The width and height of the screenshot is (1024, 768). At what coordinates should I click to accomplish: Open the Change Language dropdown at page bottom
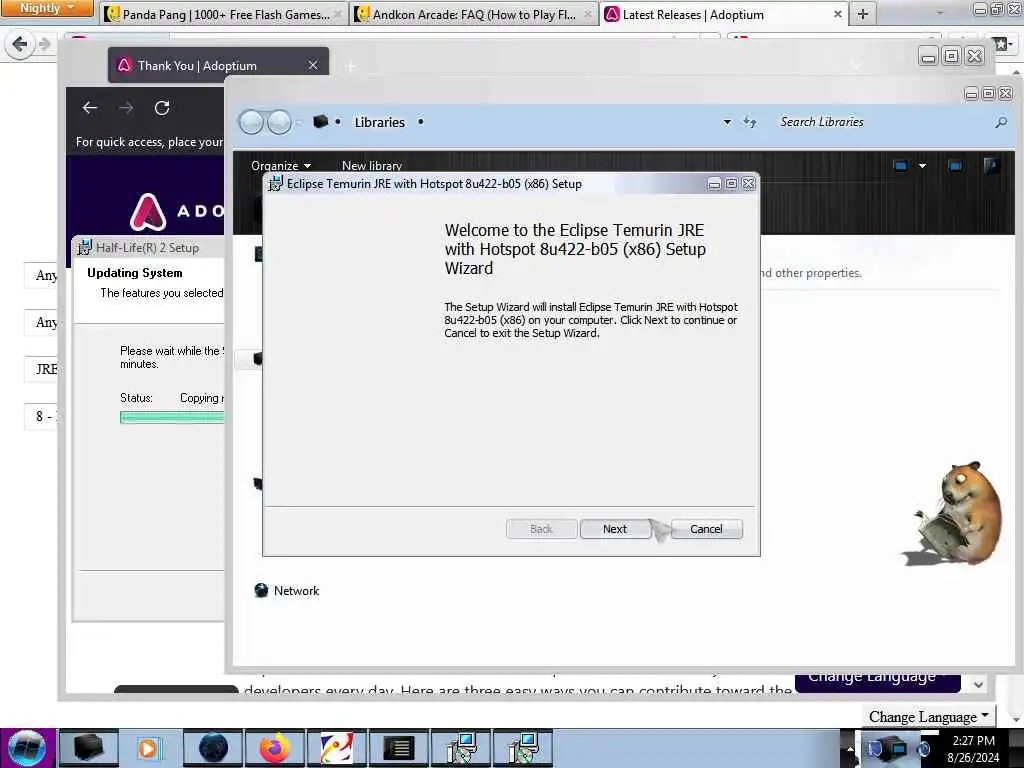[928, 716]
